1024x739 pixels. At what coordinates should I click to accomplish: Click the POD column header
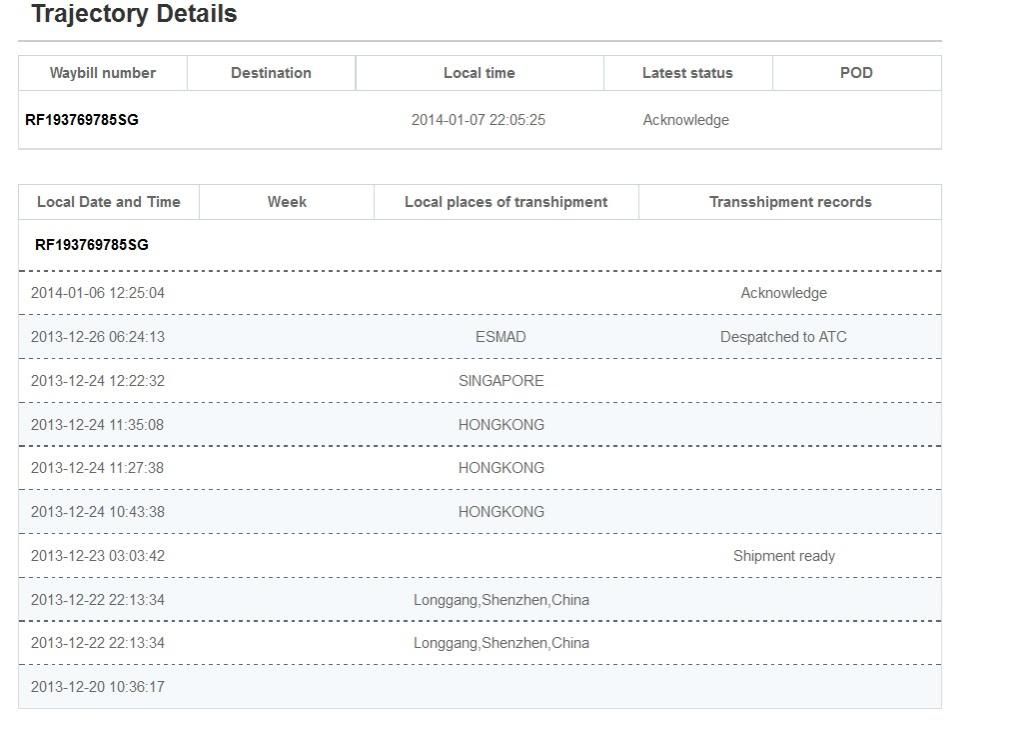(x=856, y=73)
